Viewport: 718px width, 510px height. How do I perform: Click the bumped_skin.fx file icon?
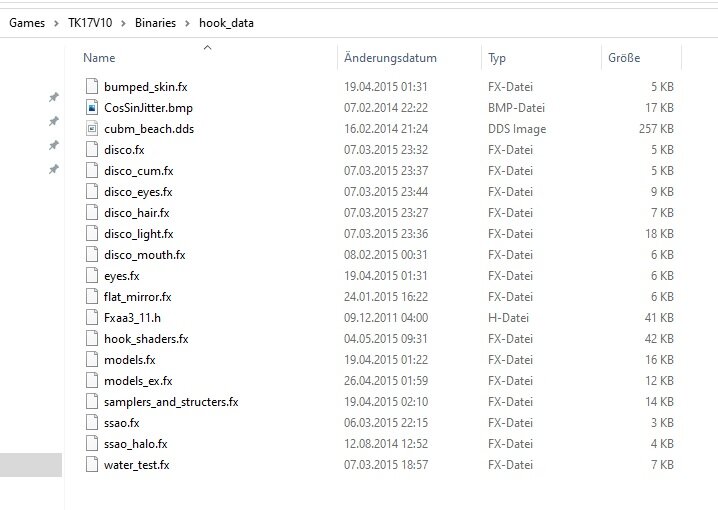tap(92, 87)
